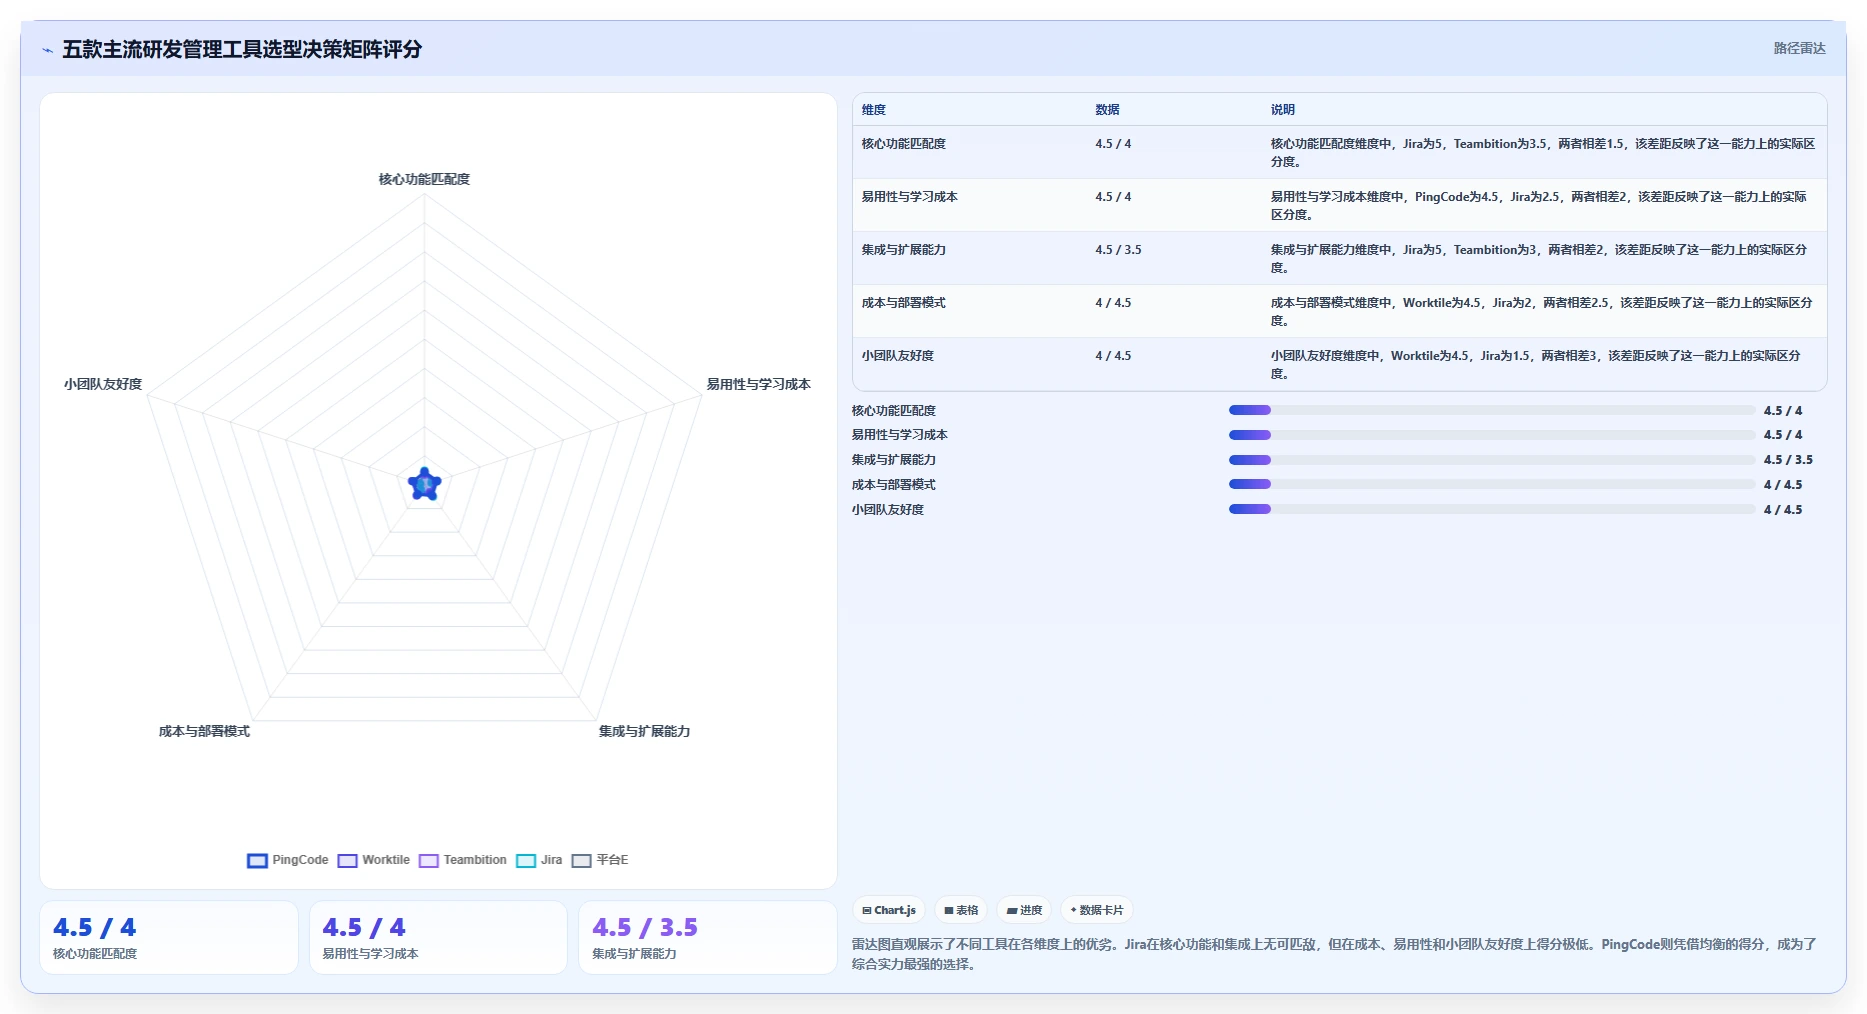Click the header icon beside the title

pos(48,50)
